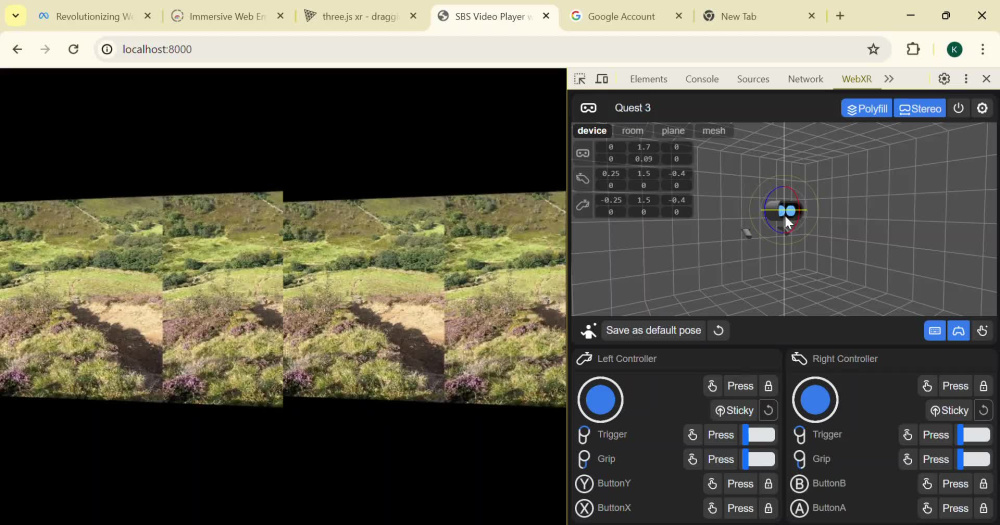Toggle gamepad controller input mode button

tap(959, 331)
